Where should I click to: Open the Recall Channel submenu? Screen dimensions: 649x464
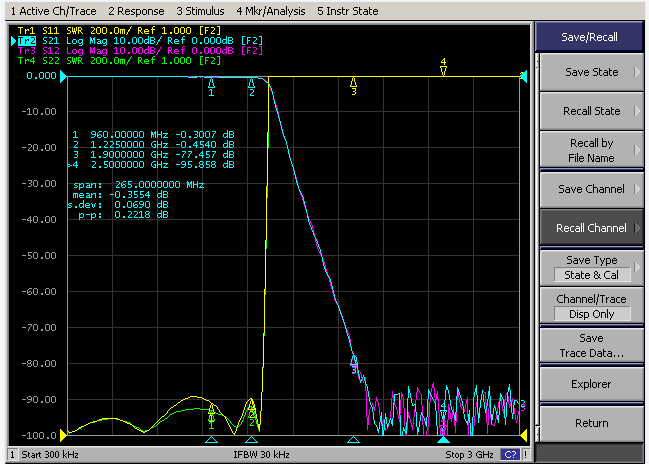pos(591,228)
